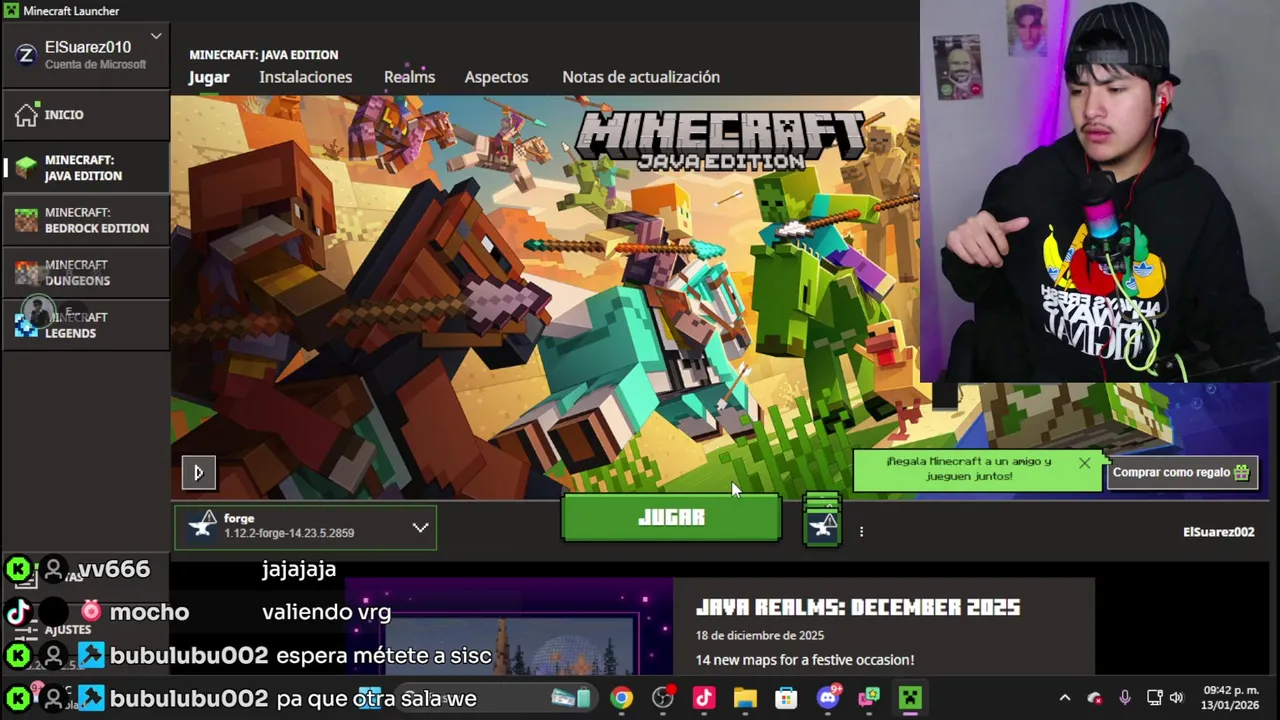The image size is (1280, 720).
Task: Dismiss the Regala Minecraft gift banner
Action: (1084, 463)
